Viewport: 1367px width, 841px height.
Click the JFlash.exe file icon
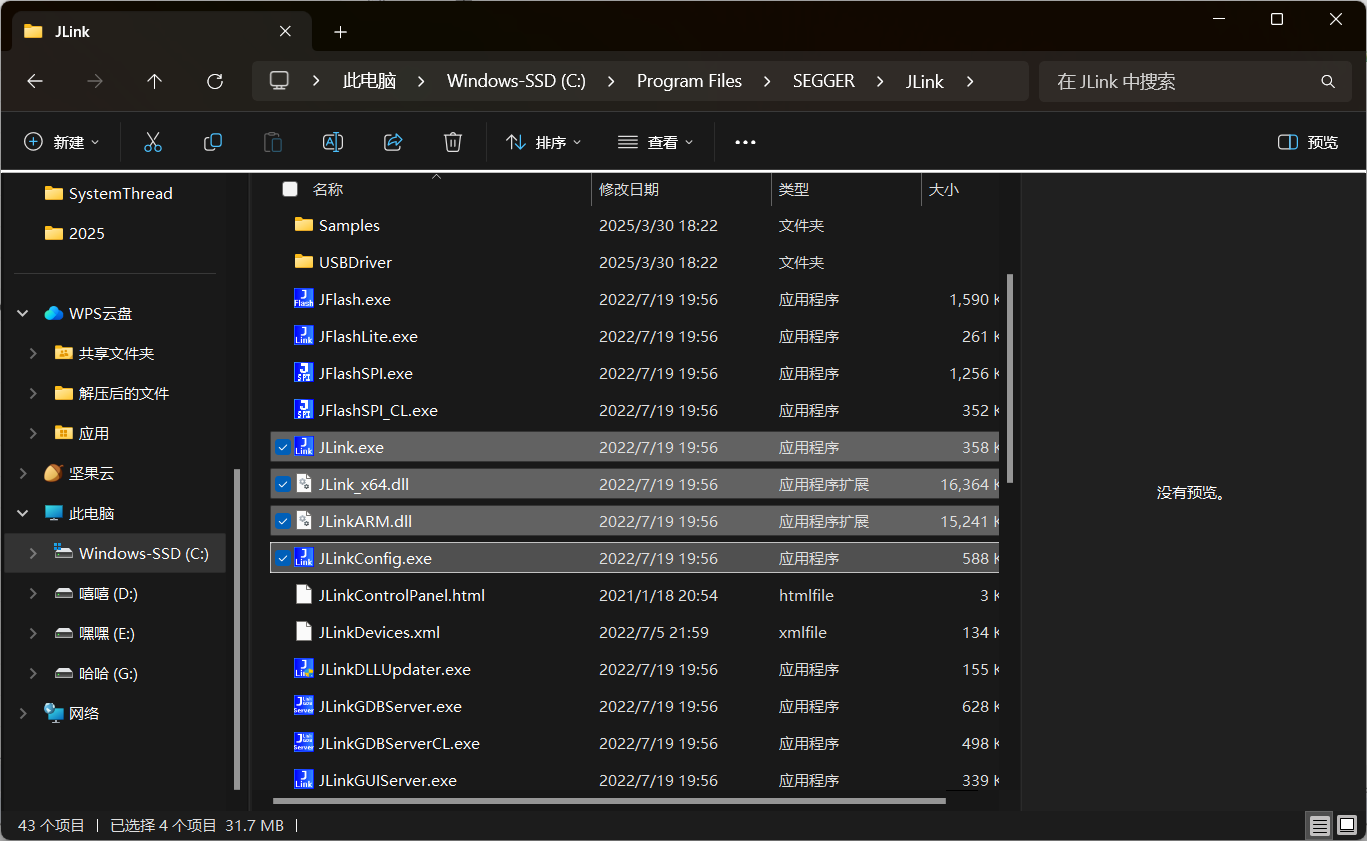304,299
